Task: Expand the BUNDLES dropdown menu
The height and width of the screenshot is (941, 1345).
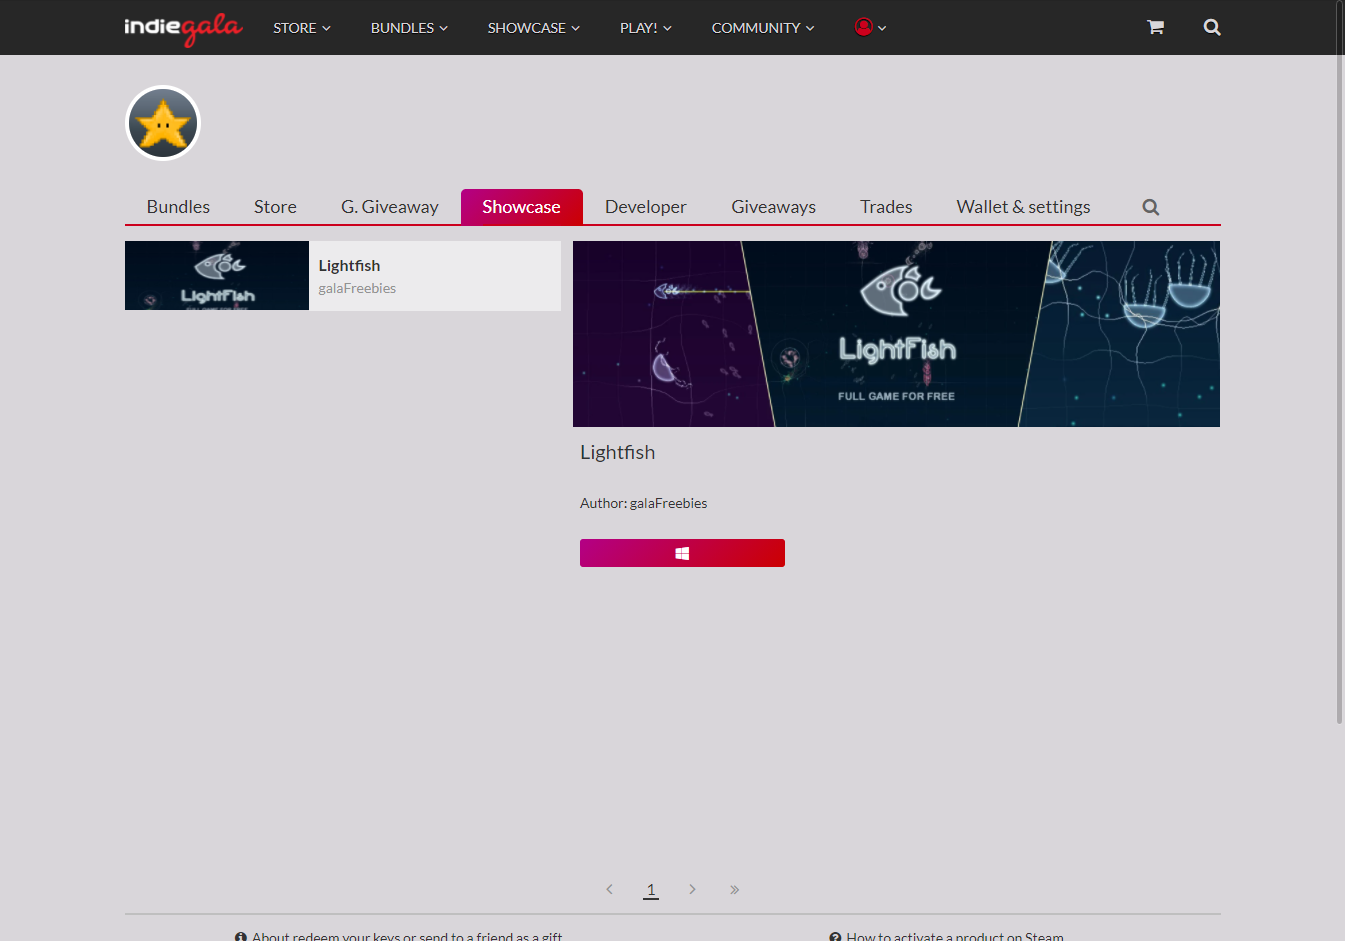Action: (x=409, y=28)
